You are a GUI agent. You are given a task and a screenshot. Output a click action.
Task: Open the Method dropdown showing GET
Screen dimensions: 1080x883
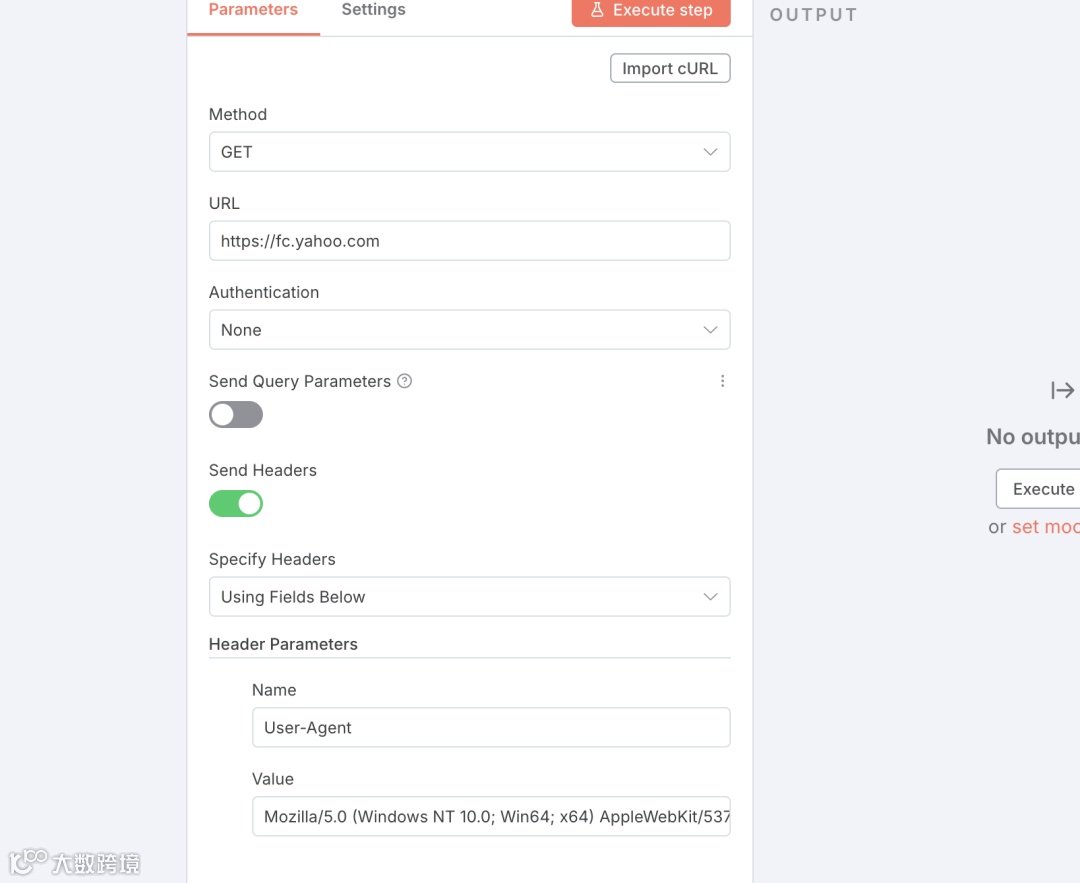[x=450, y=152]
